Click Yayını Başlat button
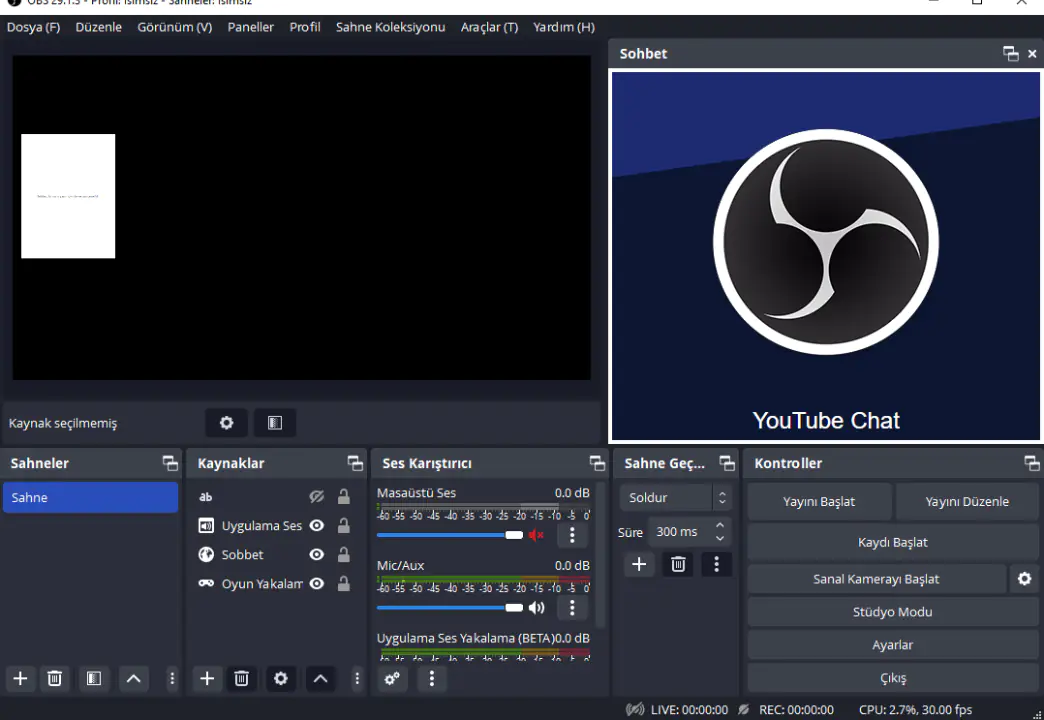The height and width of the screenshot is (720, 1044). (819, 502)
